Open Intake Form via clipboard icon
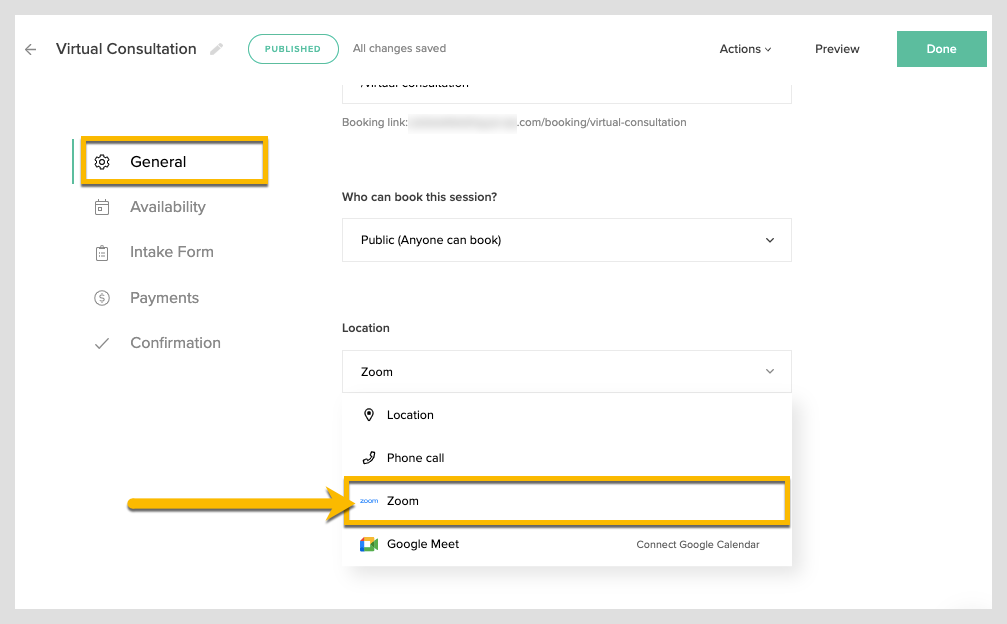This screenshot has width=1007, height=624. click(101, 252)
